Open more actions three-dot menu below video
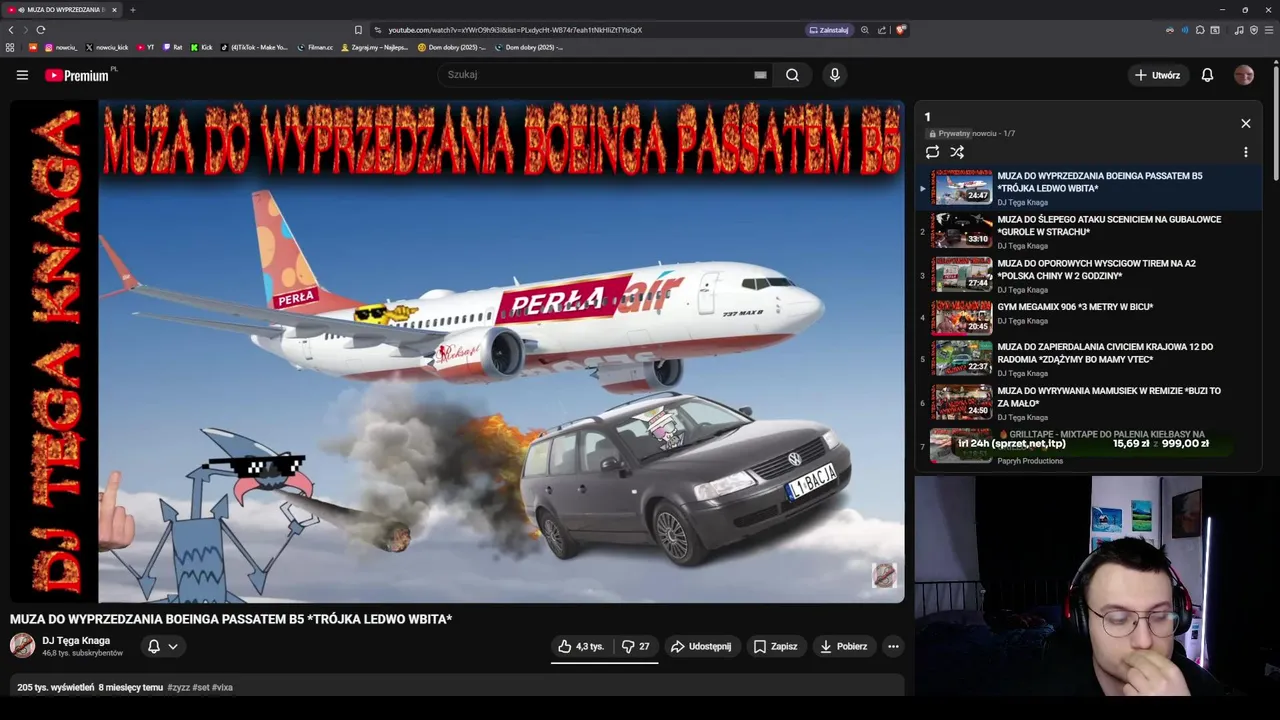The height and width of the screenshot is (720, 1280). (893, 646)
